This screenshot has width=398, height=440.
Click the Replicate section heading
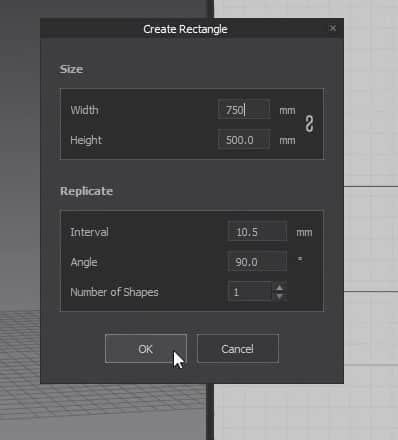86,191
